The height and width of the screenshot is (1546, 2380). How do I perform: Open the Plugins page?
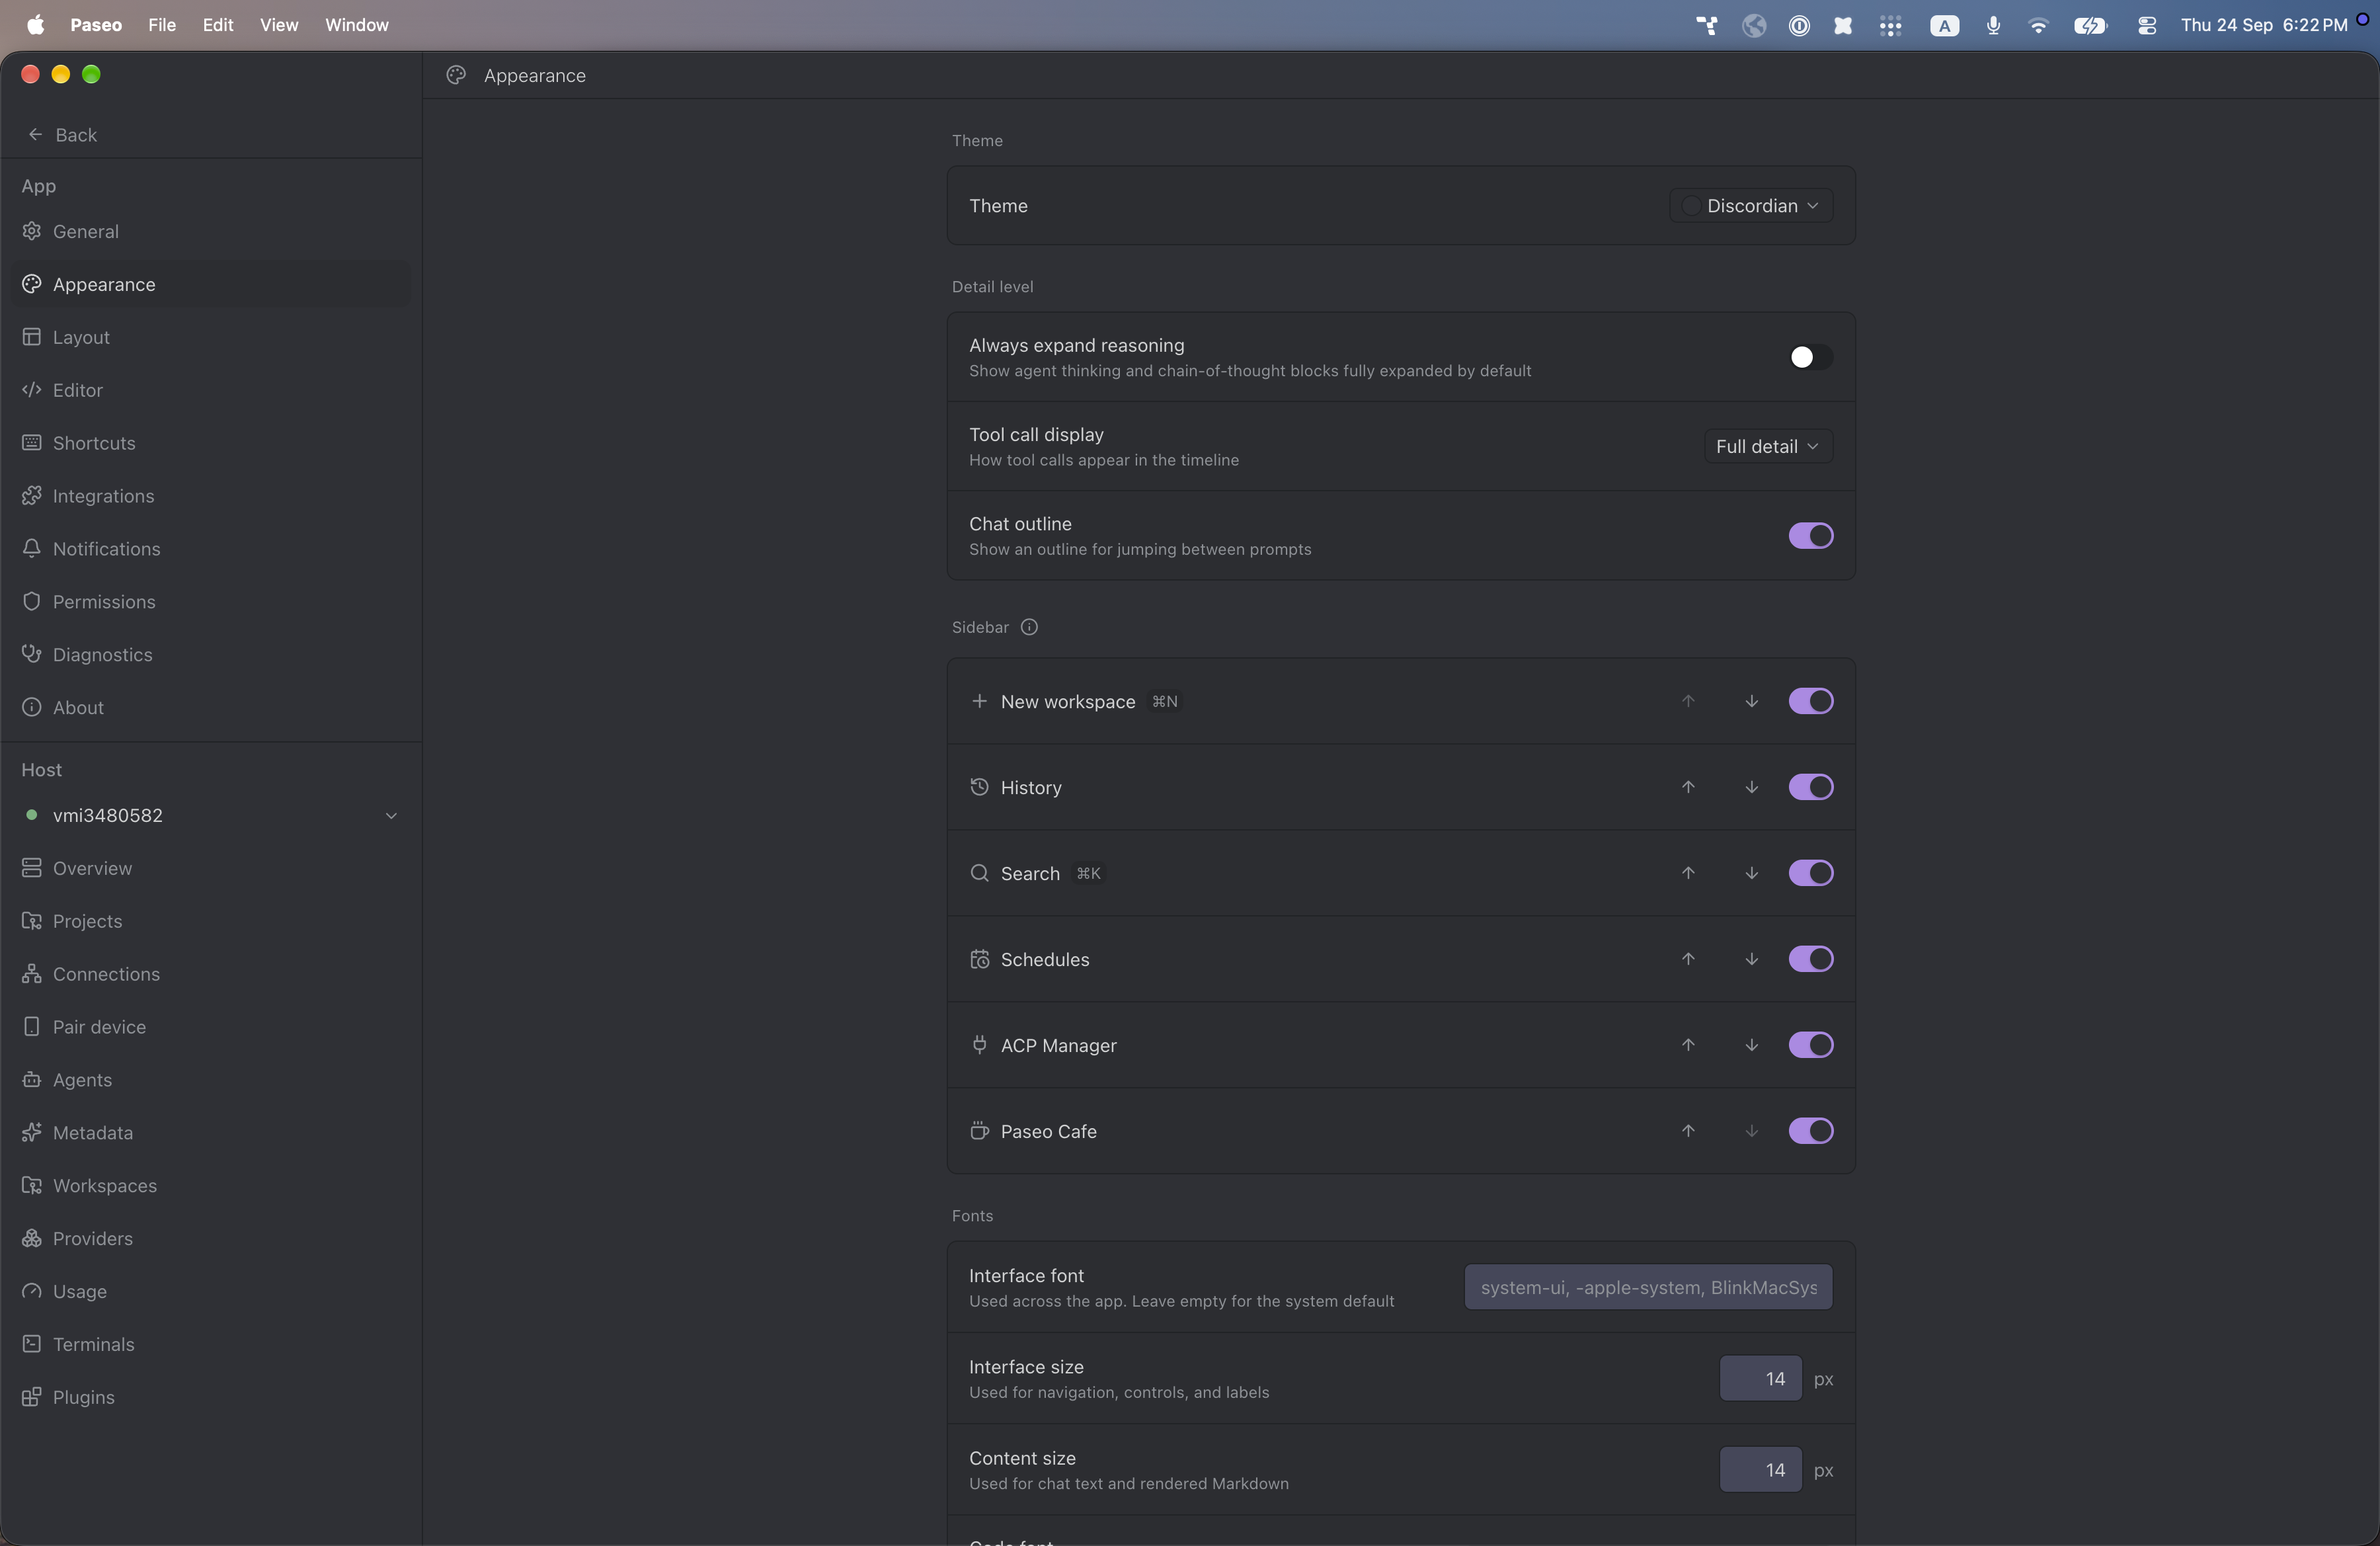[x=211, y=1397]
